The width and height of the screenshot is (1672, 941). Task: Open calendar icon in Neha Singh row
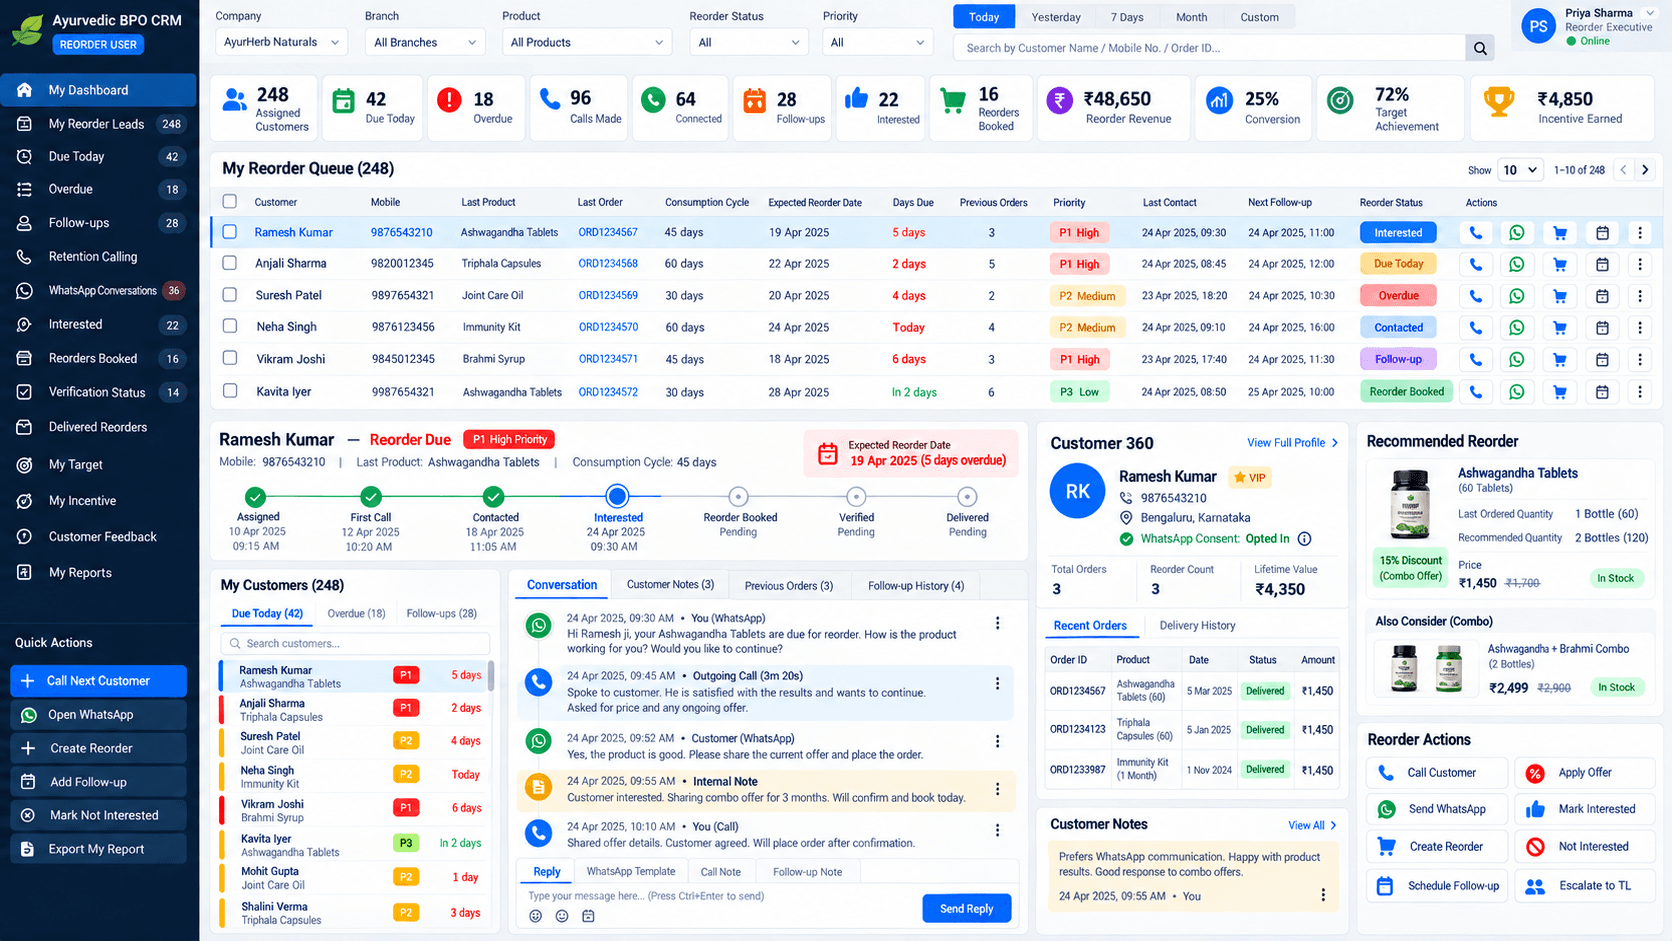(1602, 328)
